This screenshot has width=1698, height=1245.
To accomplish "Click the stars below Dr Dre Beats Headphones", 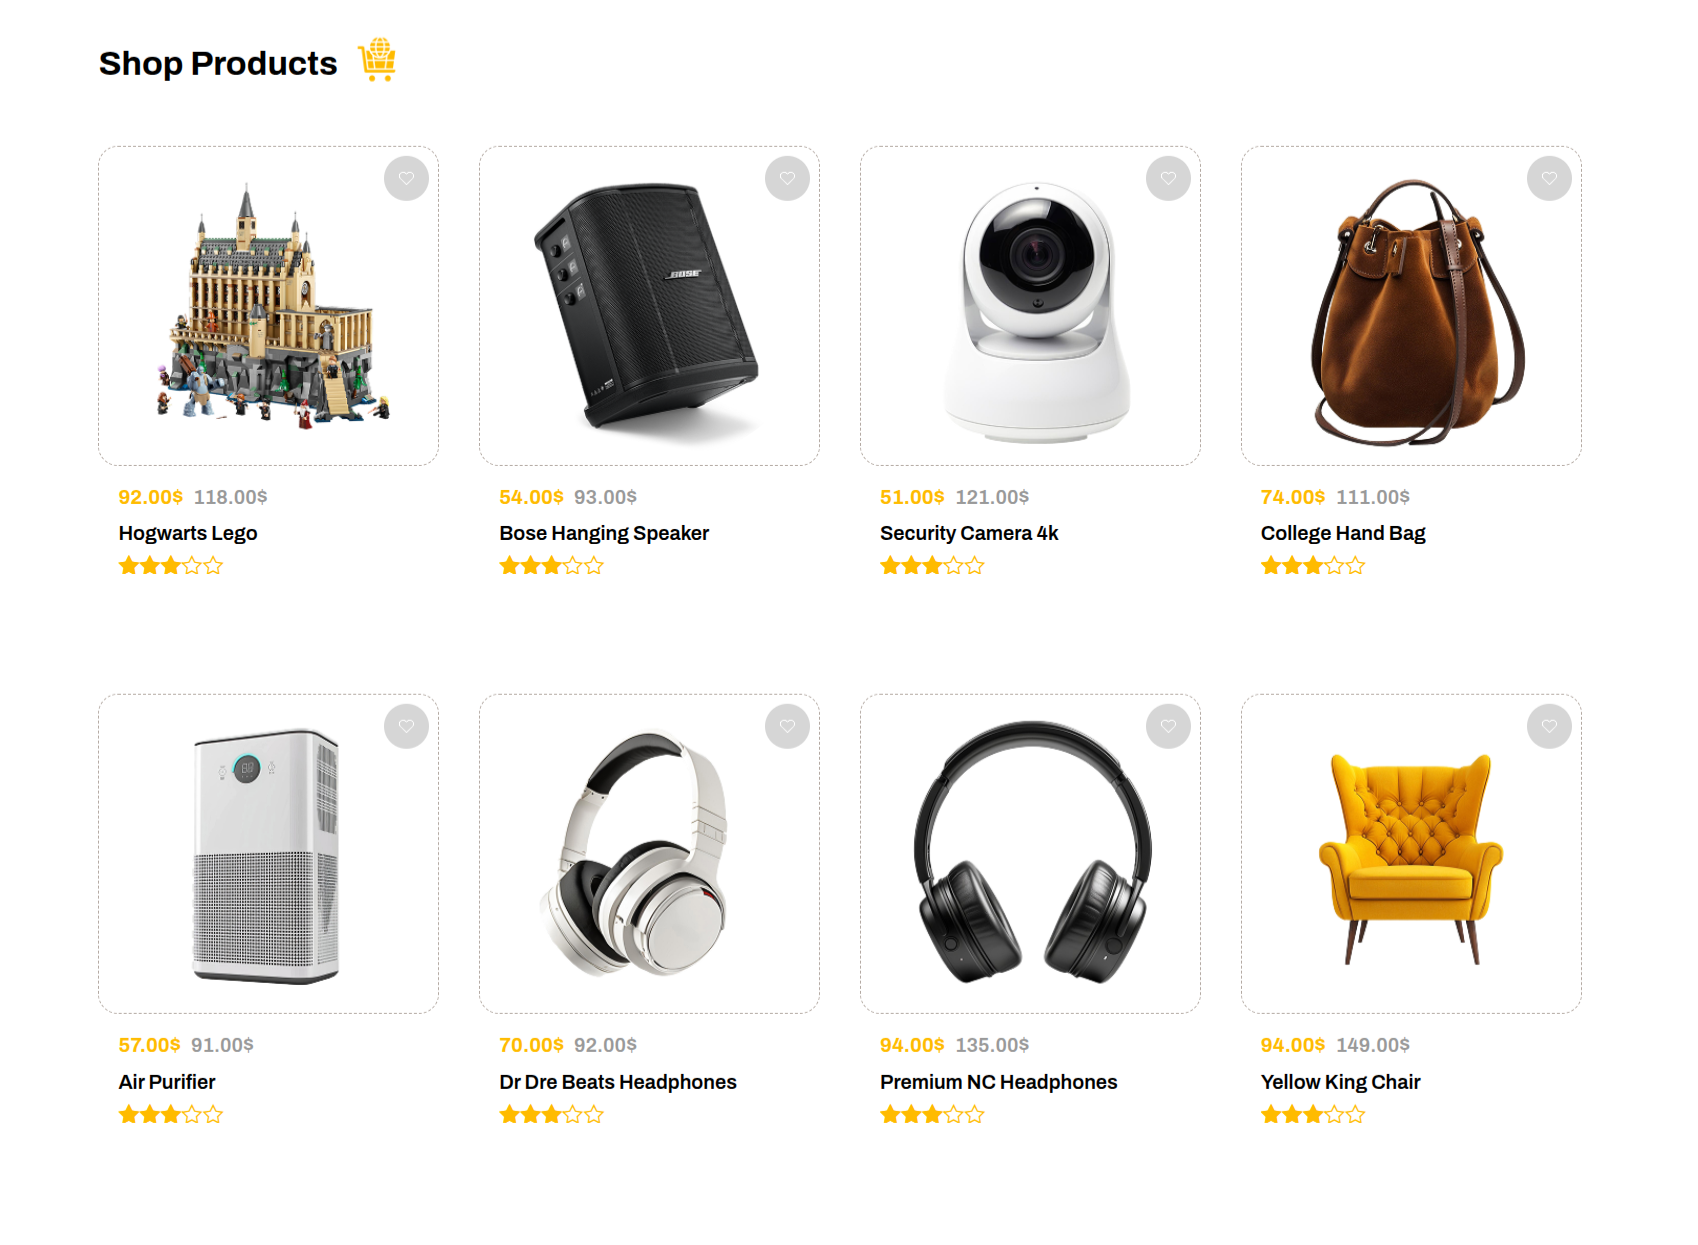I will click(x=552, y=1114).
